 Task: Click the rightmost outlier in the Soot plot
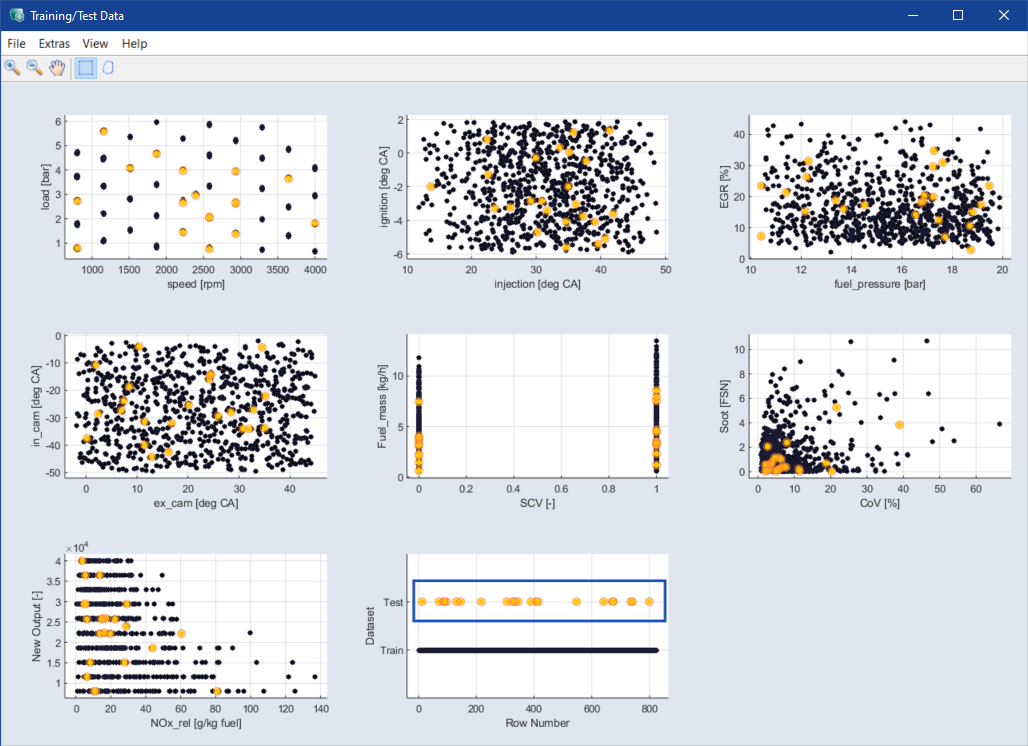click(999, 423)
